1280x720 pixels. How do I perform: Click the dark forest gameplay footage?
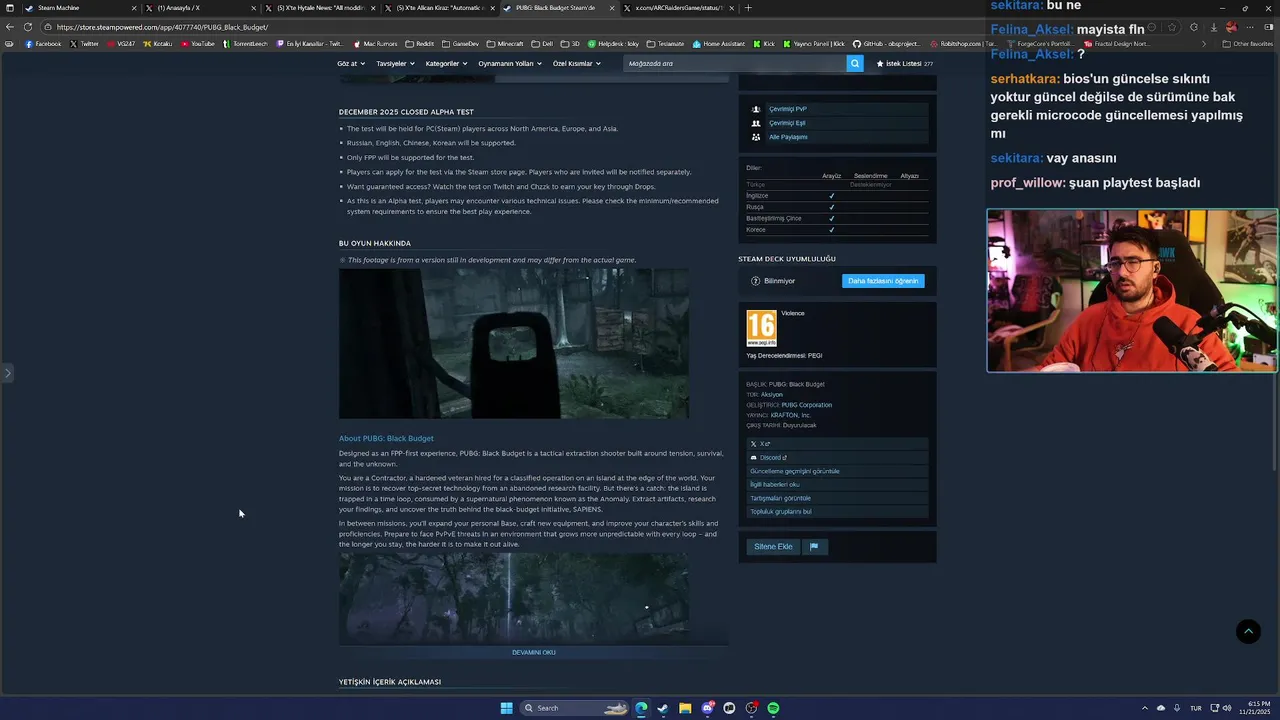click(x=513, y=598)
